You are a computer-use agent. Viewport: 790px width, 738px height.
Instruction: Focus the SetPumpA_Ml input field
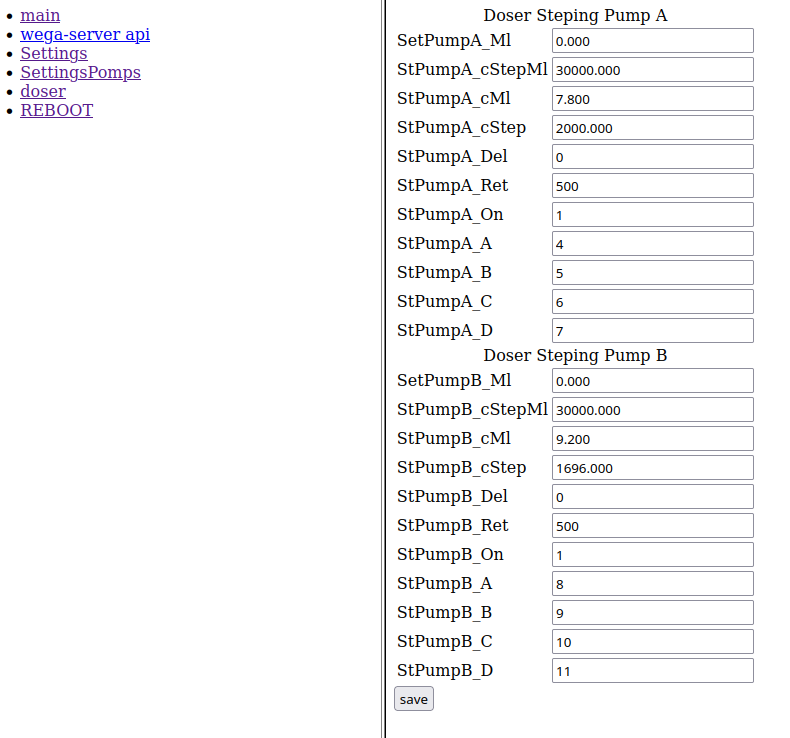click(652, 41)
